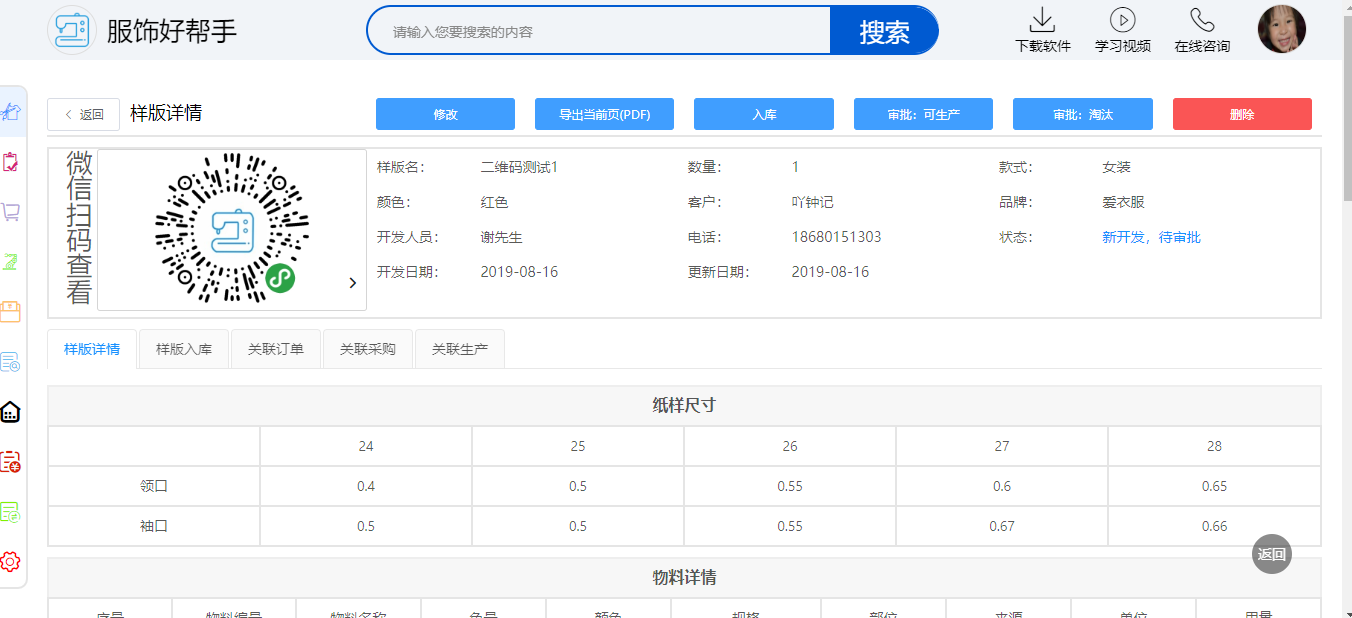The height and width of the screenshot is (618, 1352).
Task: Open the black warehouse house sidebar icon
Action: (11, 412)
